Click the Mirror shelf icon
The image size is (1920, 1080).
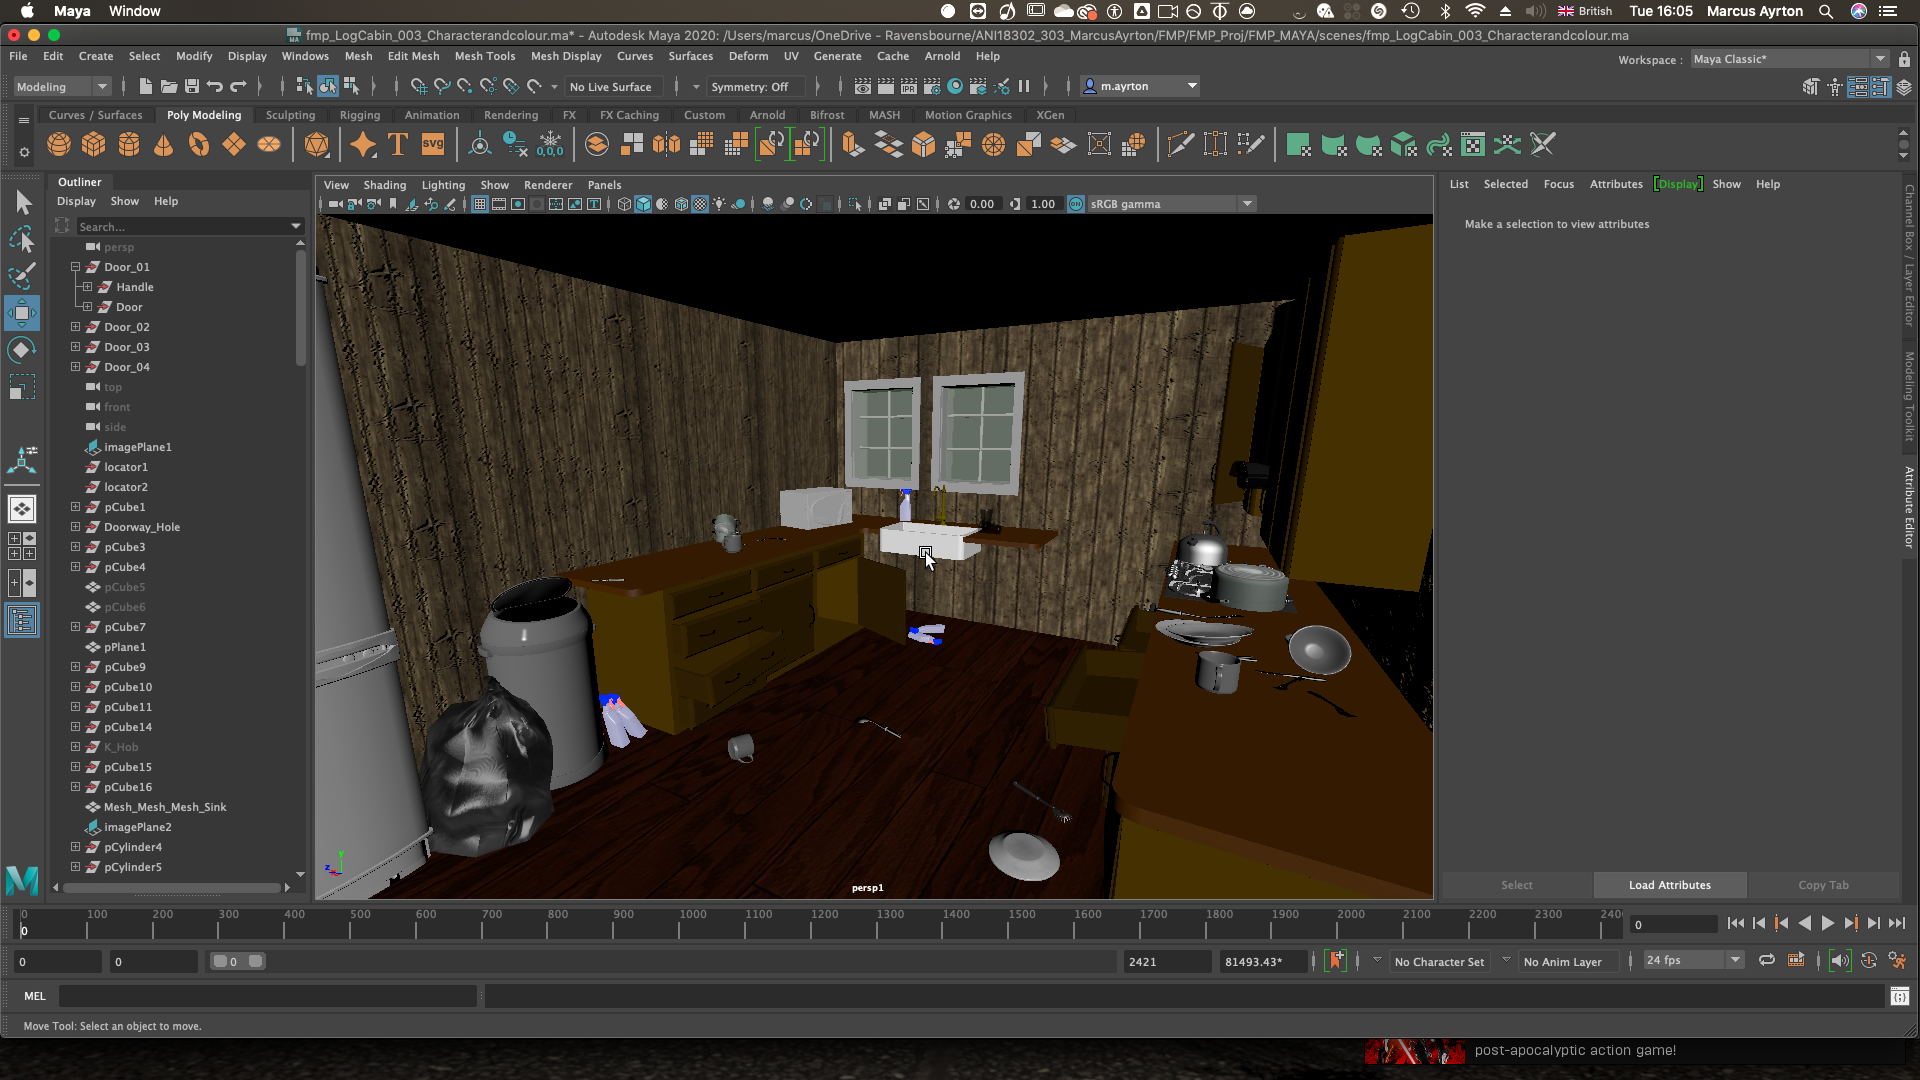pyautogui.click(x=667, y=145)
